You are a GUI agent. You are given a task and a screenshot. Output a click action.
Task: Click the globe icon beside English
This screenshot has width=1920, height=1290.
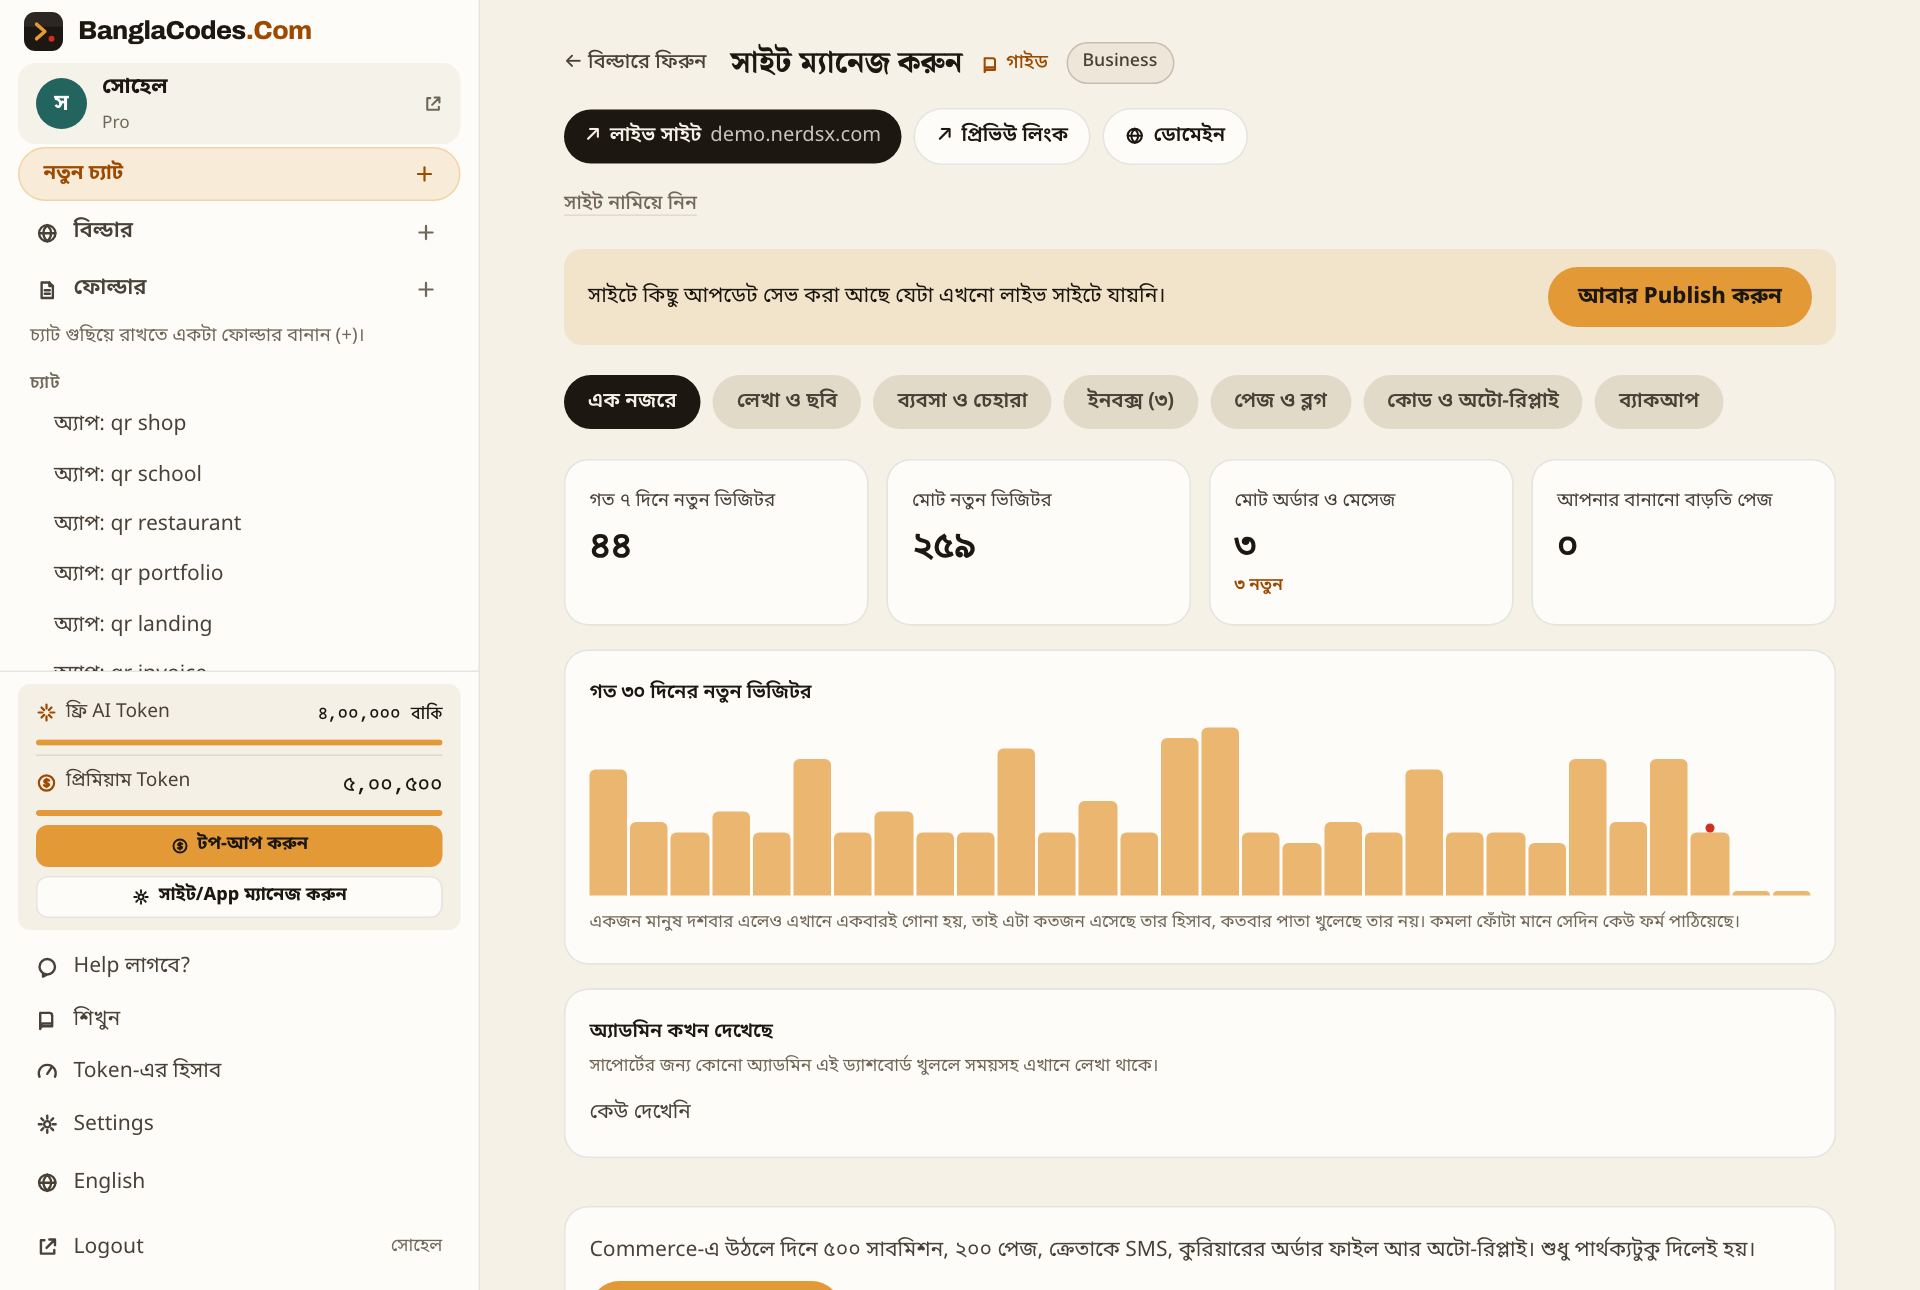point(47,1183)
